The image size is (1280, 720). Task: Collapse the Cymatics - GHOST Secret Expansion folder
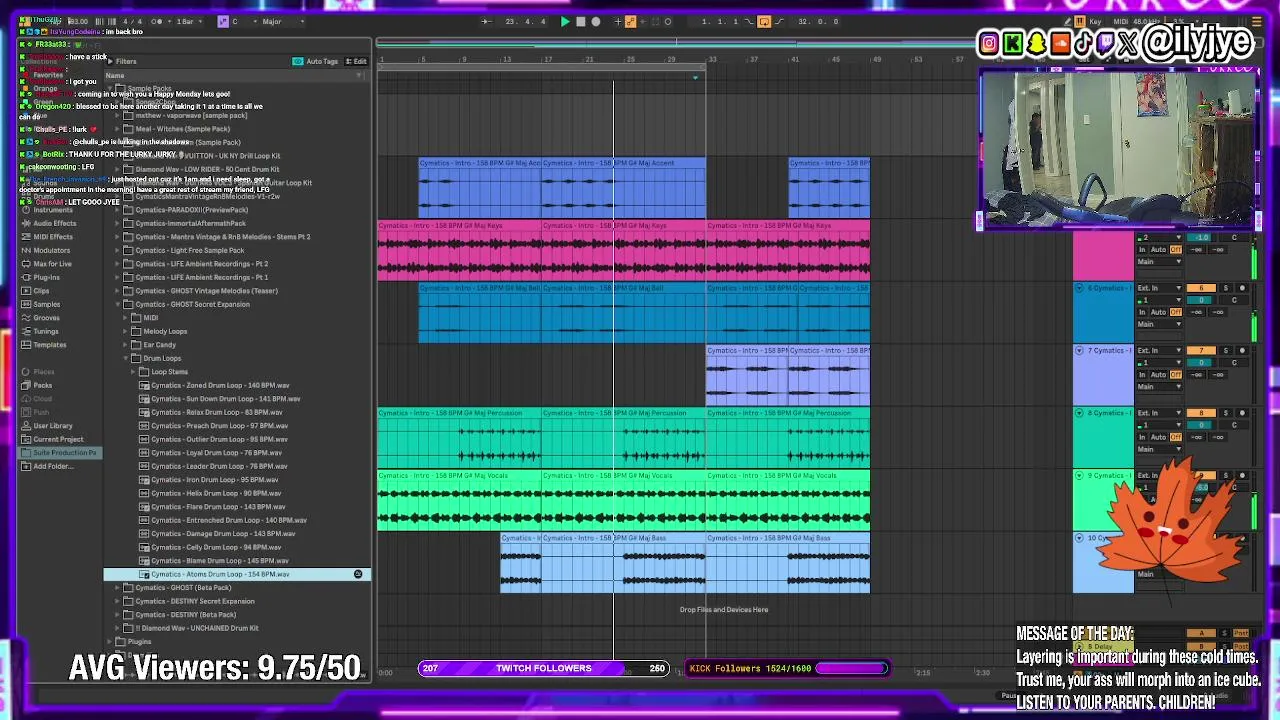point(117,304)
